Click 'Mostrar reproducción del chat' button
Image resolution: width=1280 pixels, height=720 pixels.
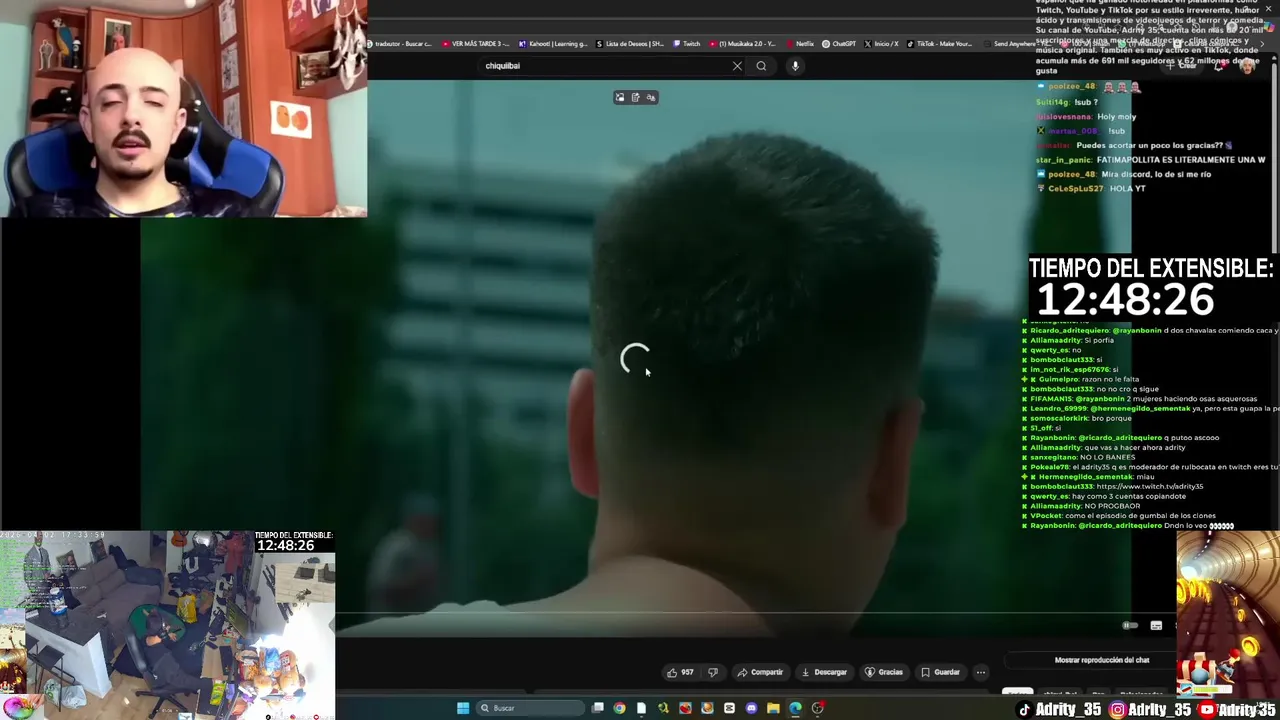click(1101, 660)
